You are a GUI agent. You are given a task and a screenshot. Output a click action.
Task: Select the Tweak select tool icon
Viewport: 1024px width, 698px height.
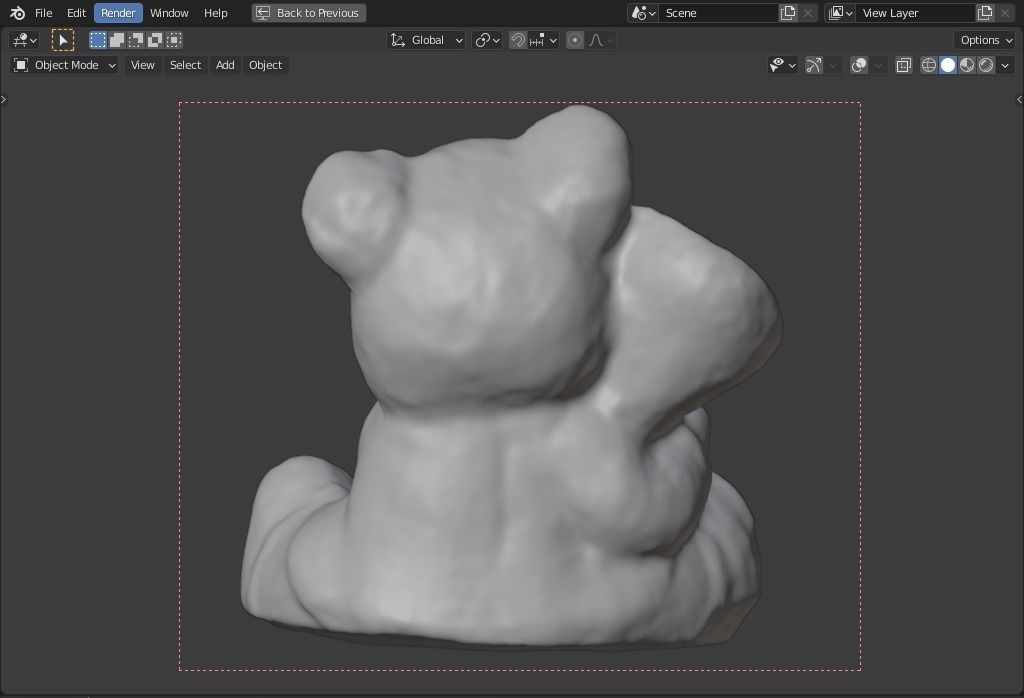click(63, 40)
